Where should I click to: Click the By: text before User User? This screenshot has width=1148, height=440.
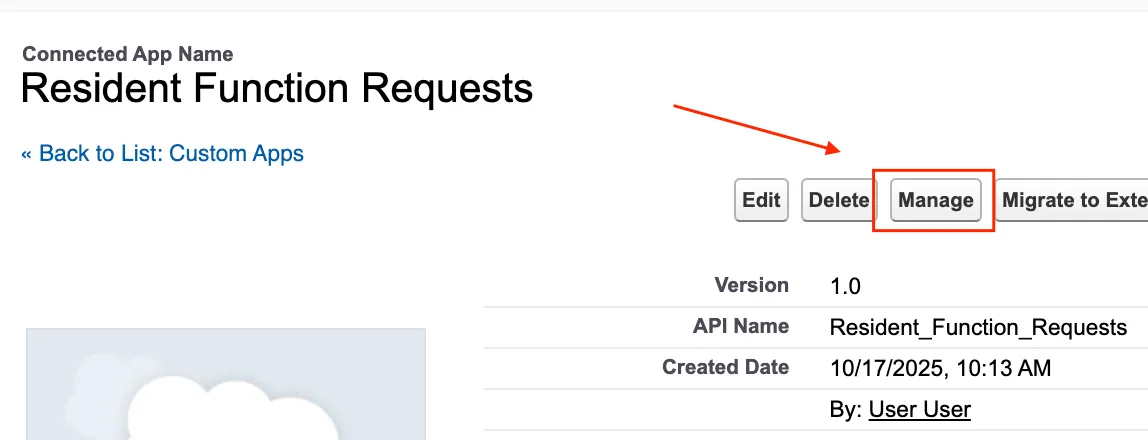coord(846,409)
